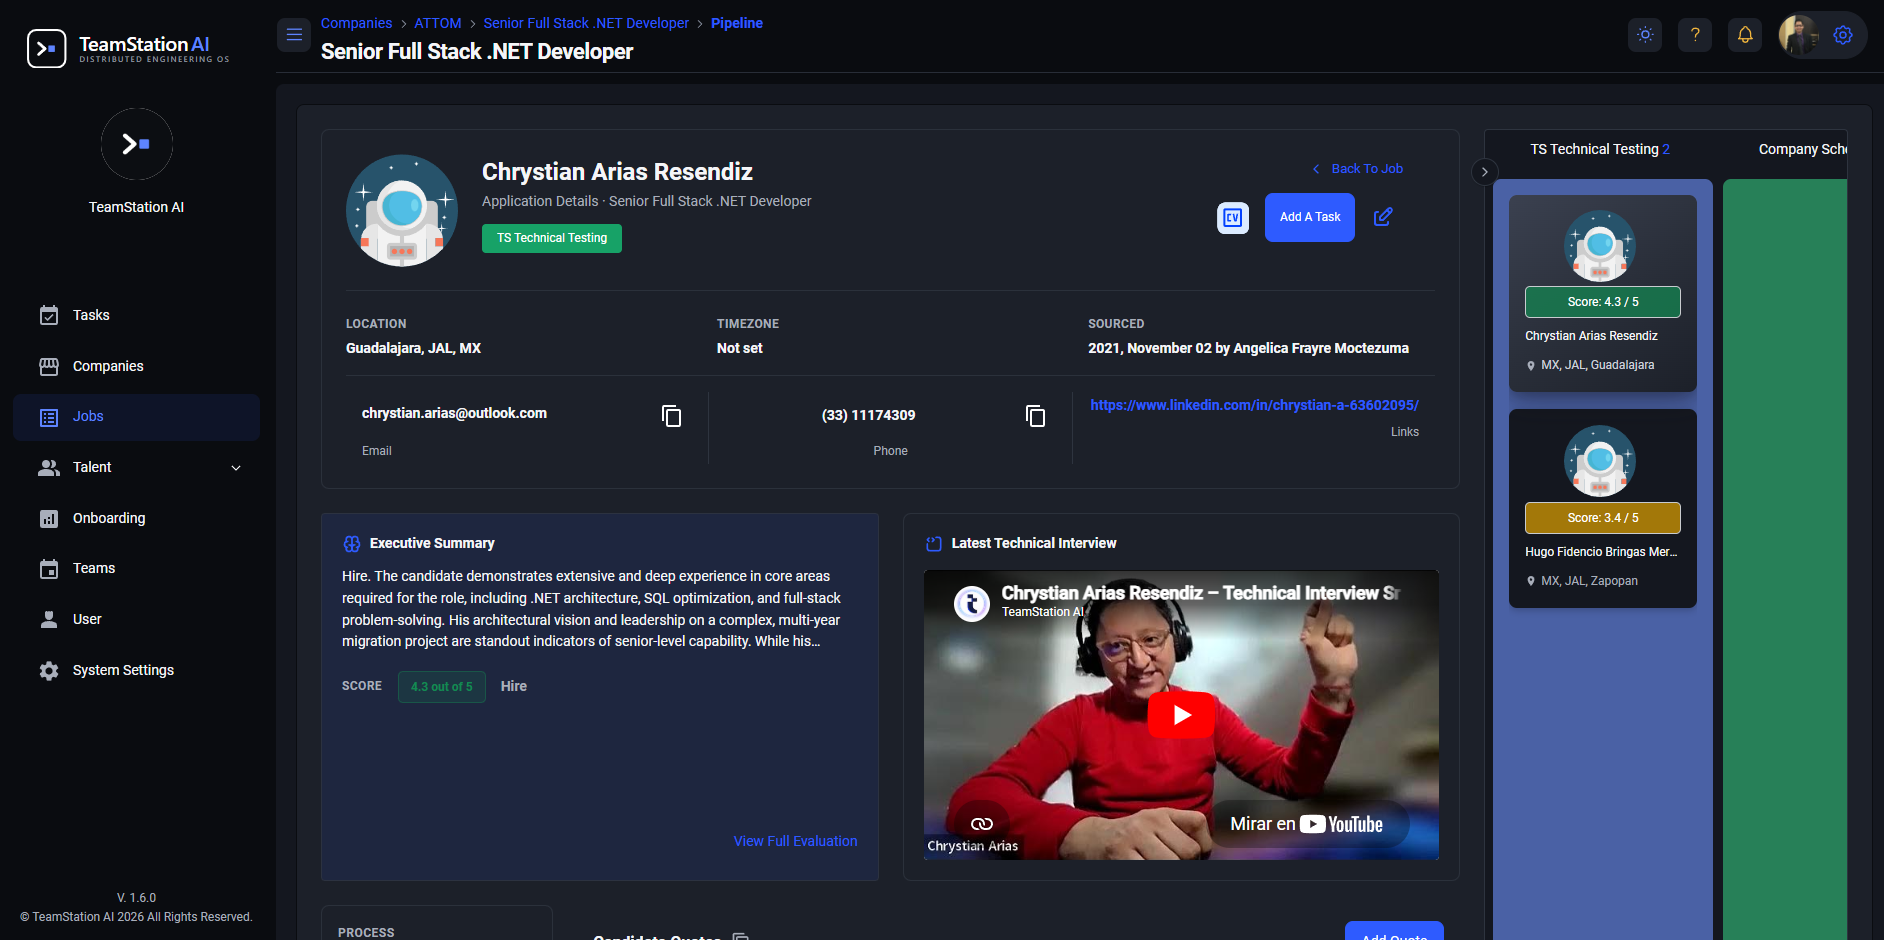Click the Score 4.3 / 5 badge
This screenshot has height=940, width=1884.
pos(1603,302)
